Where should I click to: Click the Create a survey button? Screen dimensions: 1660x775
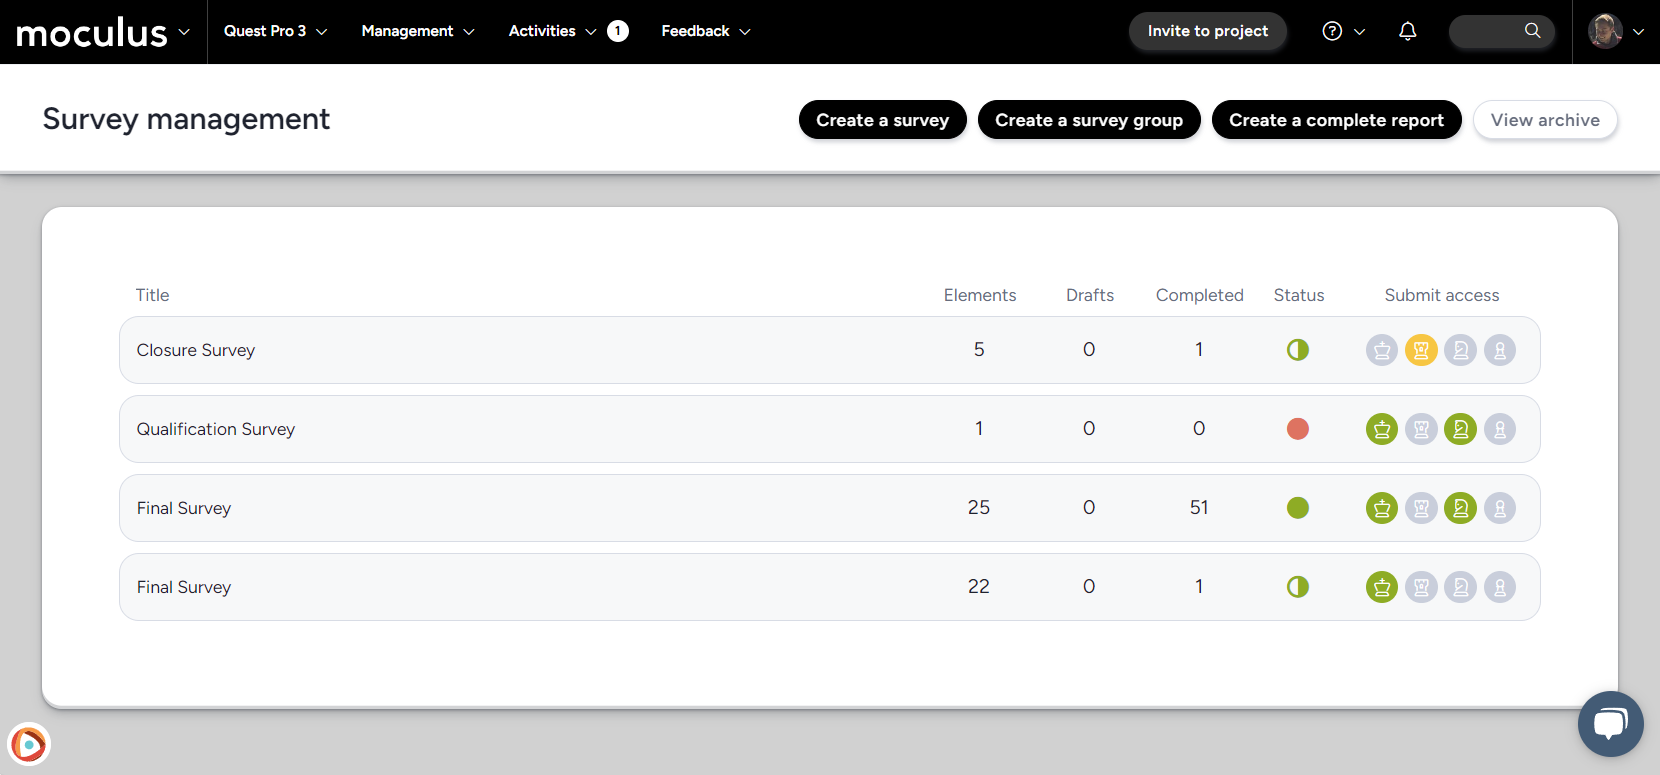pos(882,120)
